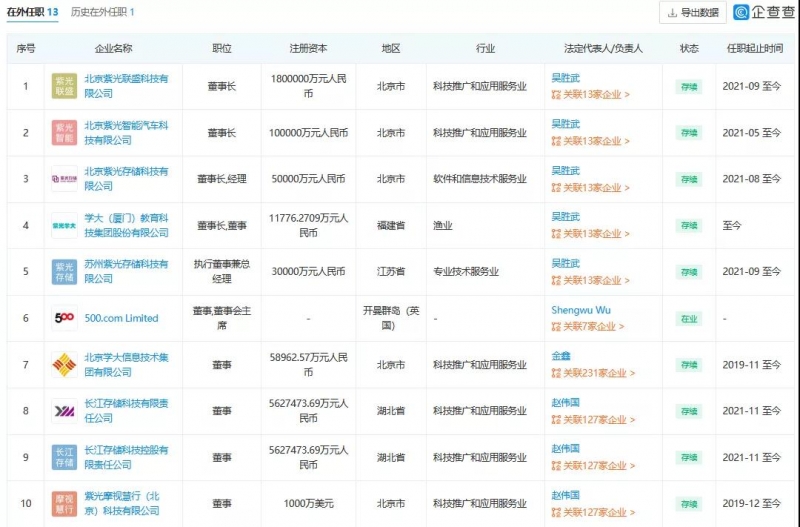Expand 关联127家企业 in row 10

593,512
